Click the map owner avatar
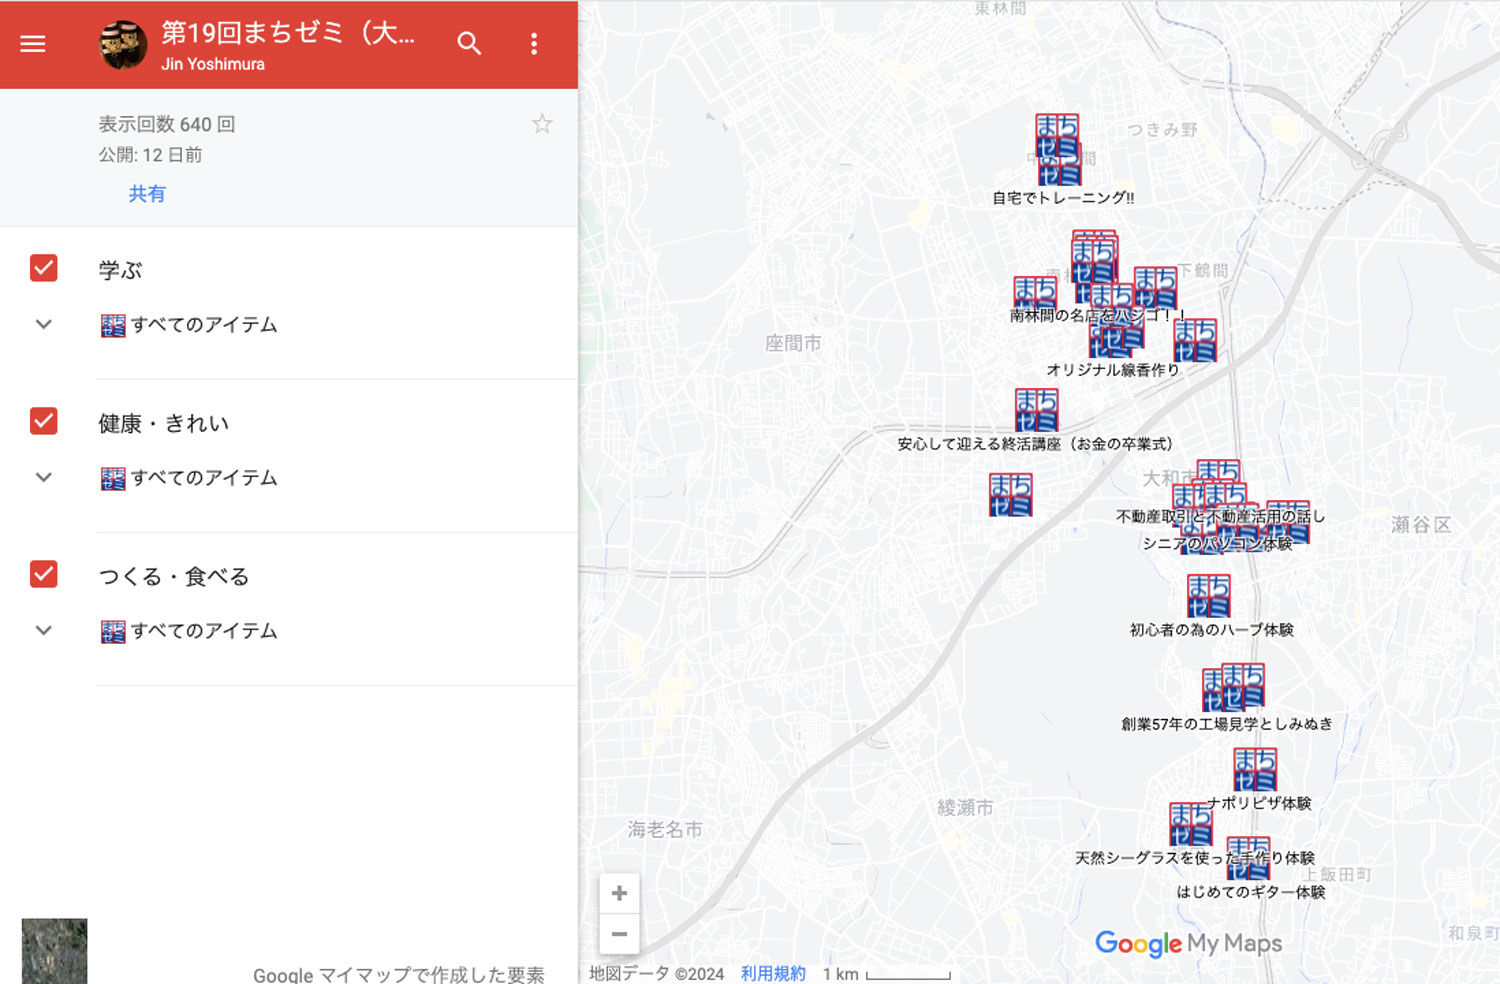This screenshot has height=984, width=1500. 123,44
